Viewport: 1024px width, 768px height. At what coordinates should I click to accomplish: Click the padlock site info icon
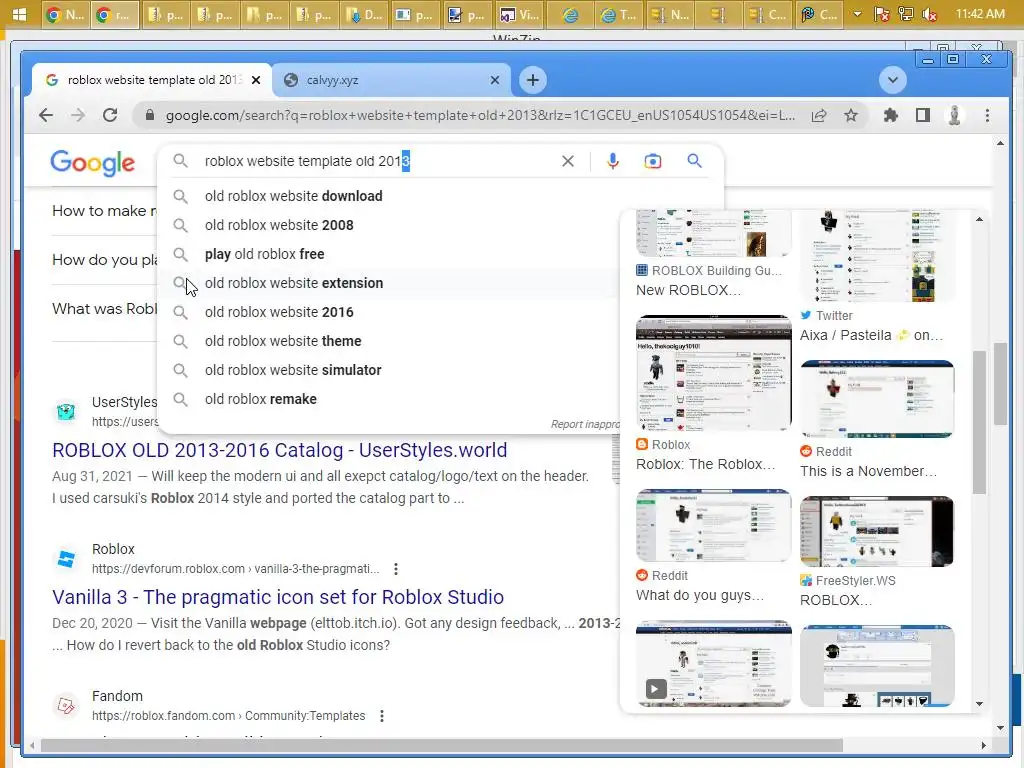click(x=150, y=116)
